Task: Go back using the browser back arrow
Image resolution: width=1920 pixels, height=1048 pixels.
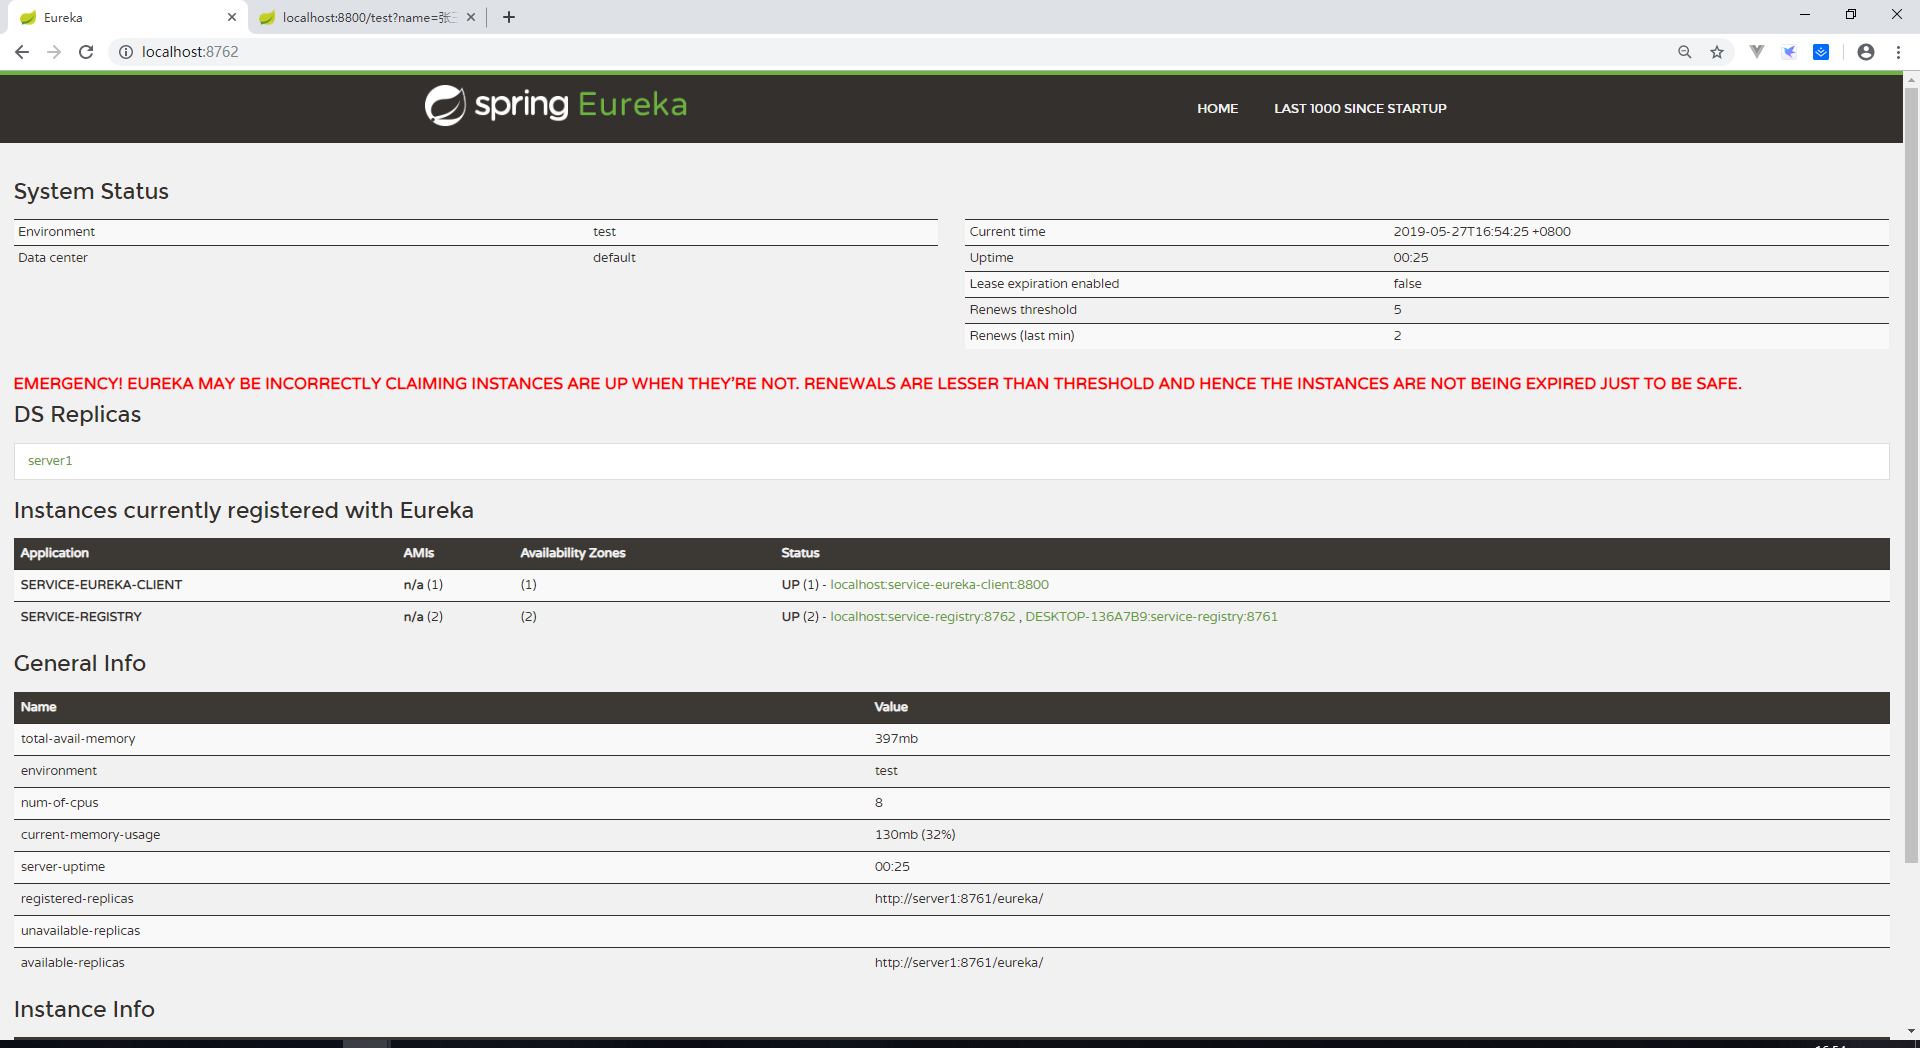Action: (22, 52)
